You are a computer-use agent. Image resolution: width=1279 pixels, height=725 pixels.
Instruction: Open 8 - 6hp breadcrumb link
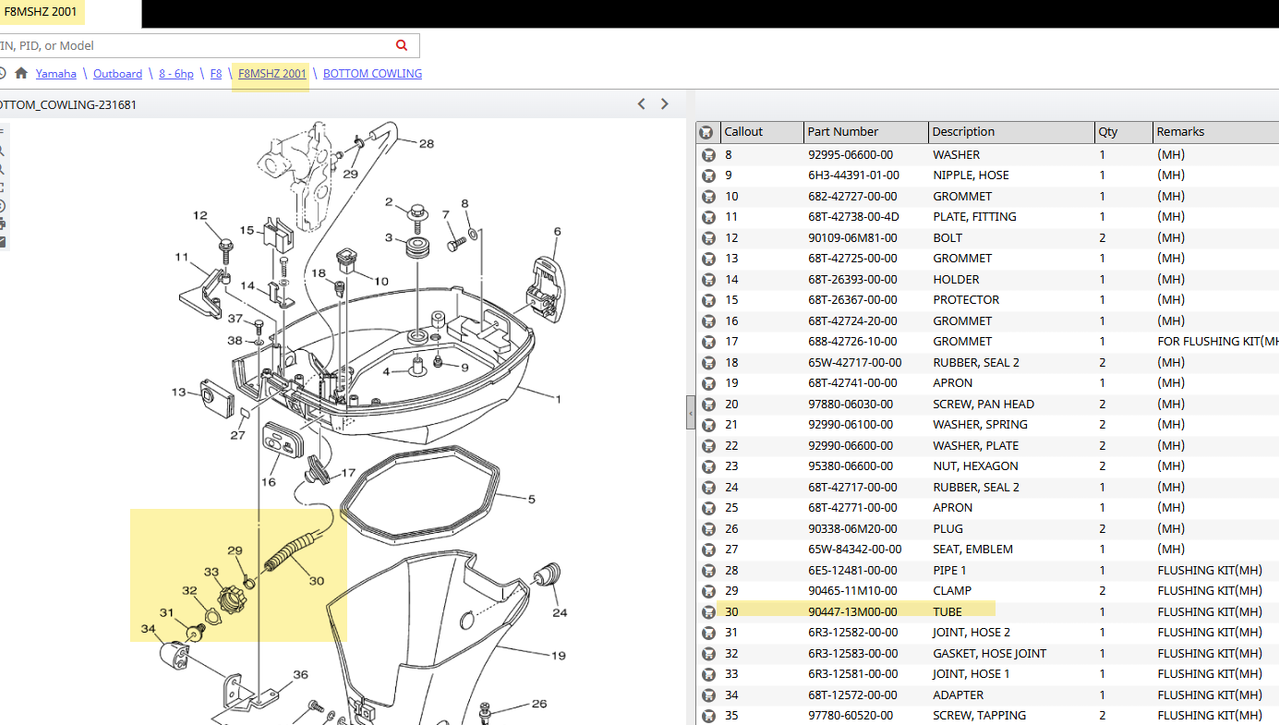coord(176,73)
